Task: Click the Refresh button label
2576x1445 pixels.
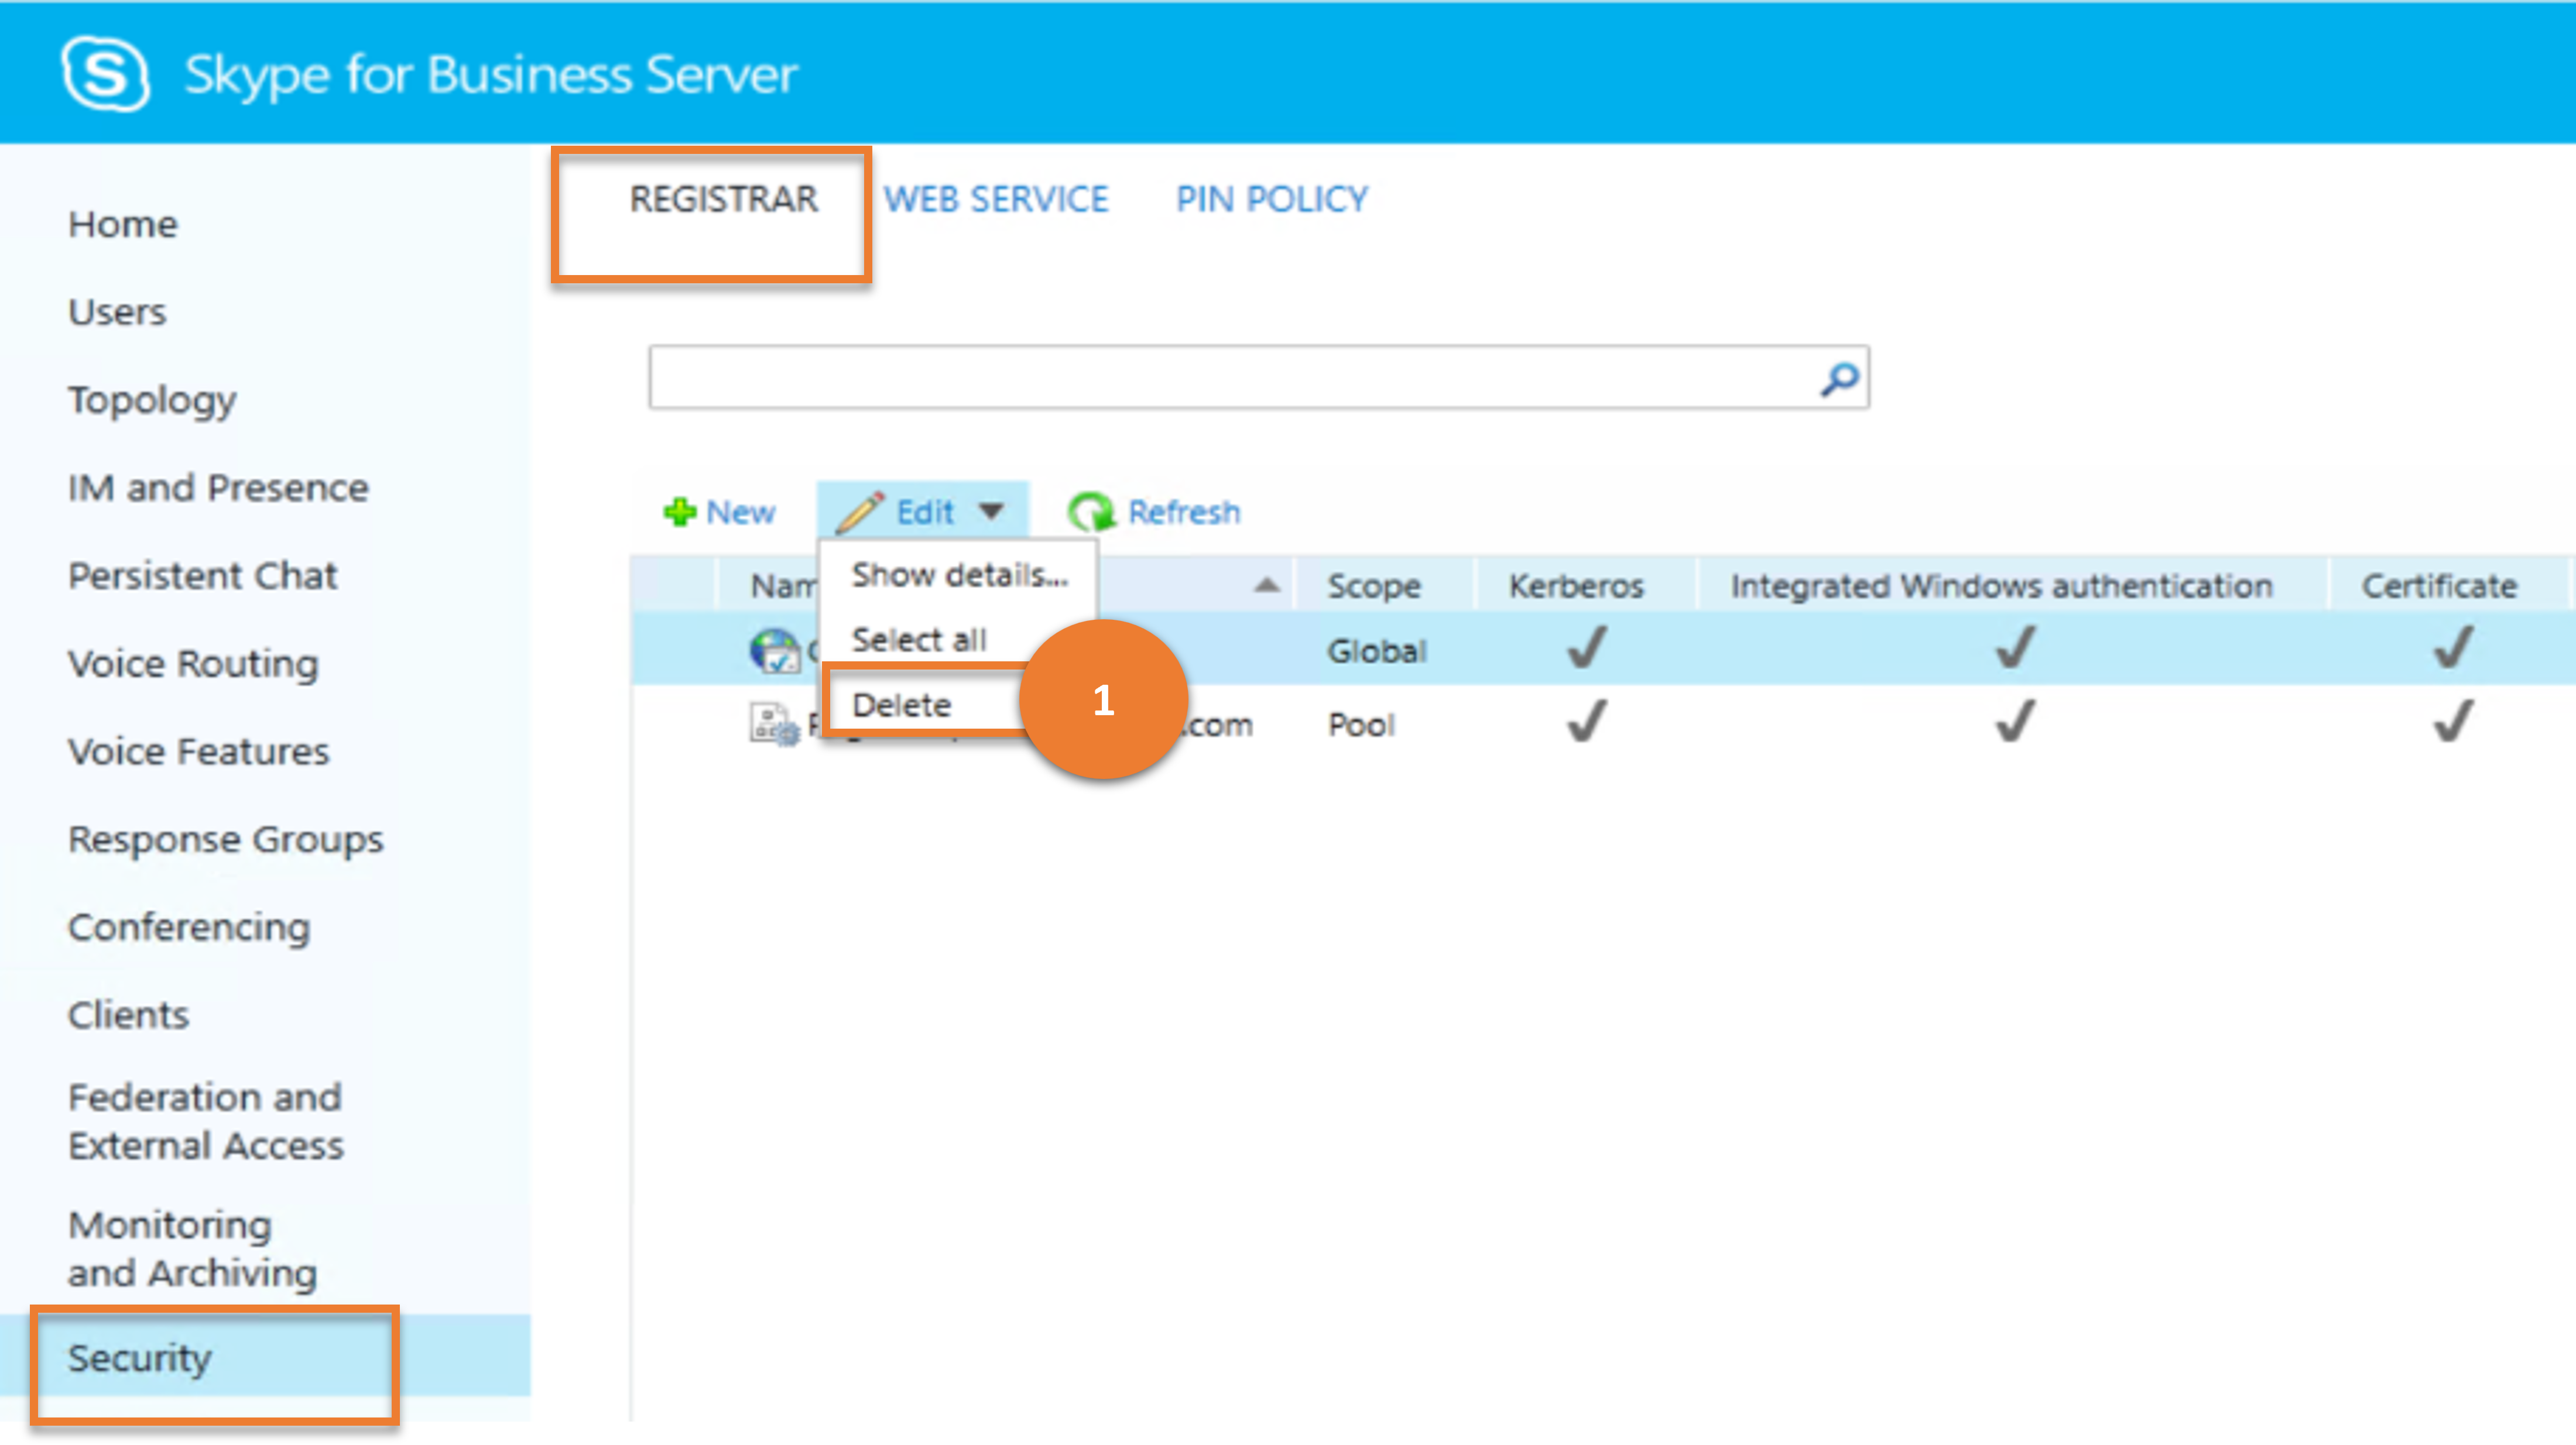Action: 1184,512
